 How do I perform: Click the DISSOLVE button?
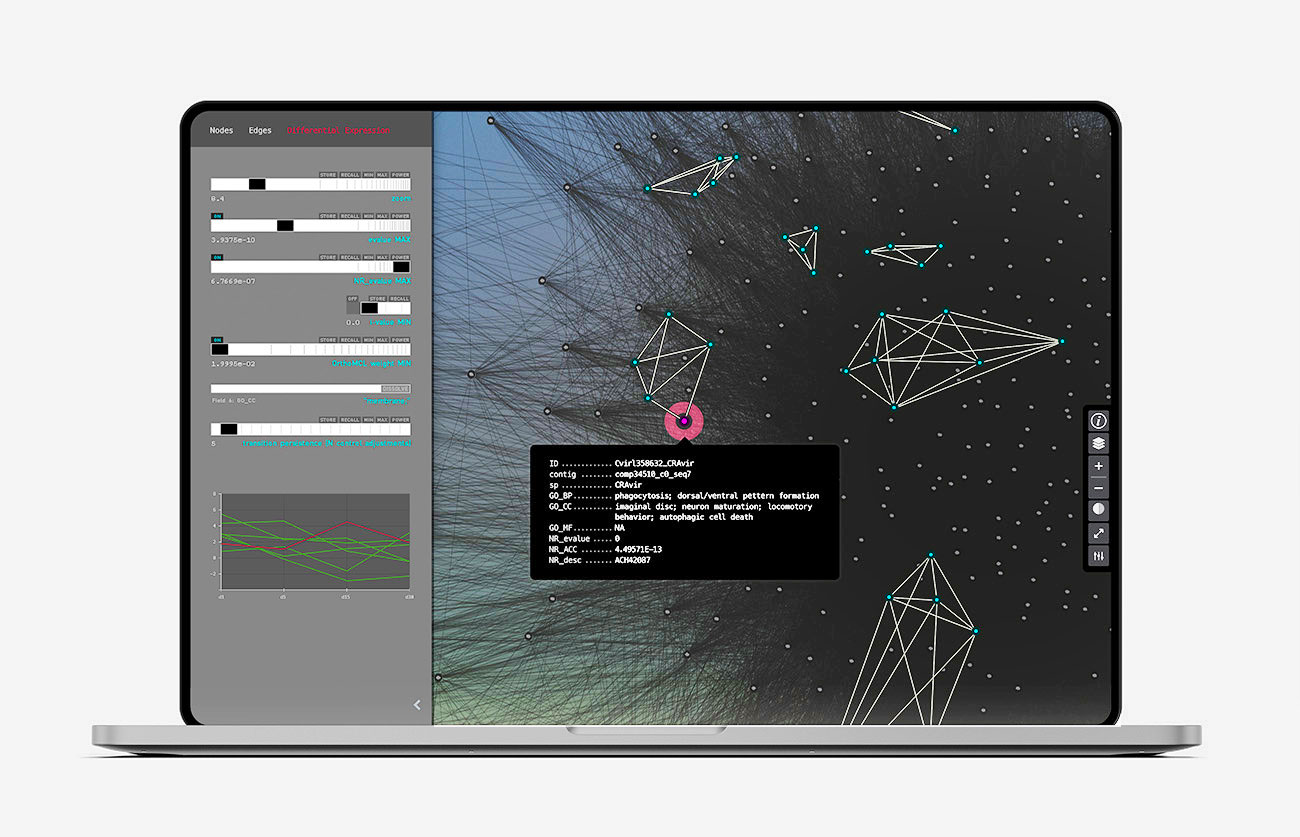click(395, 388)
